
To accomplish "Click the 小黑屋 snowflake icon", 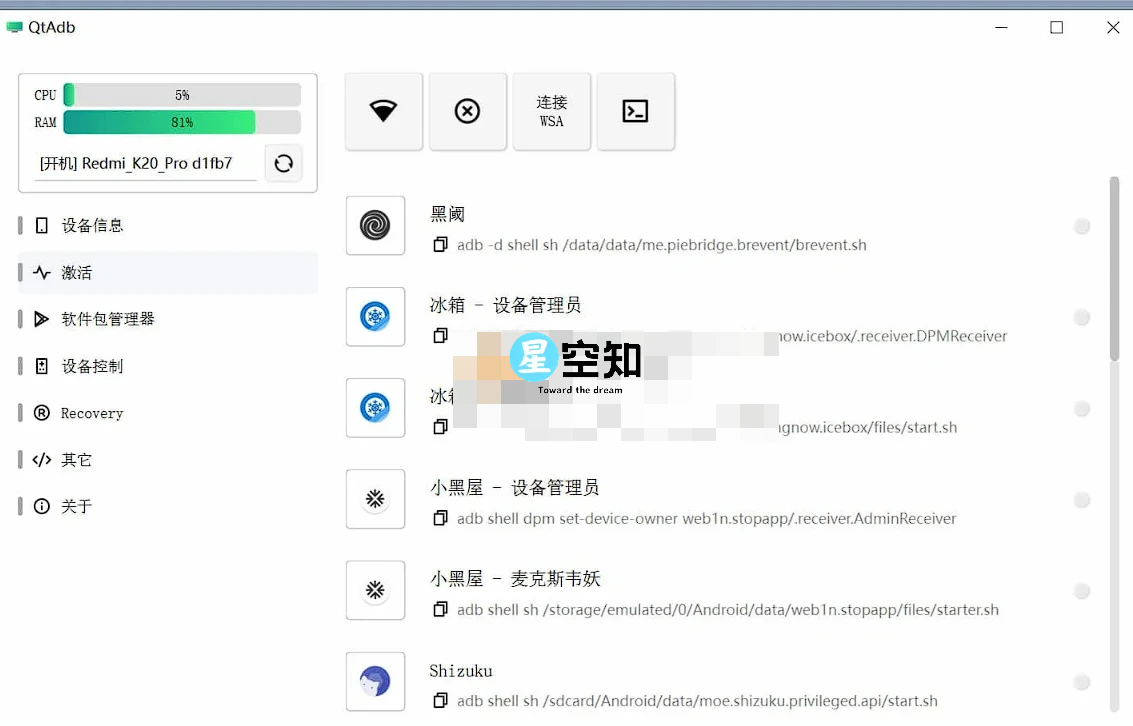I will (x=374, y=499).
